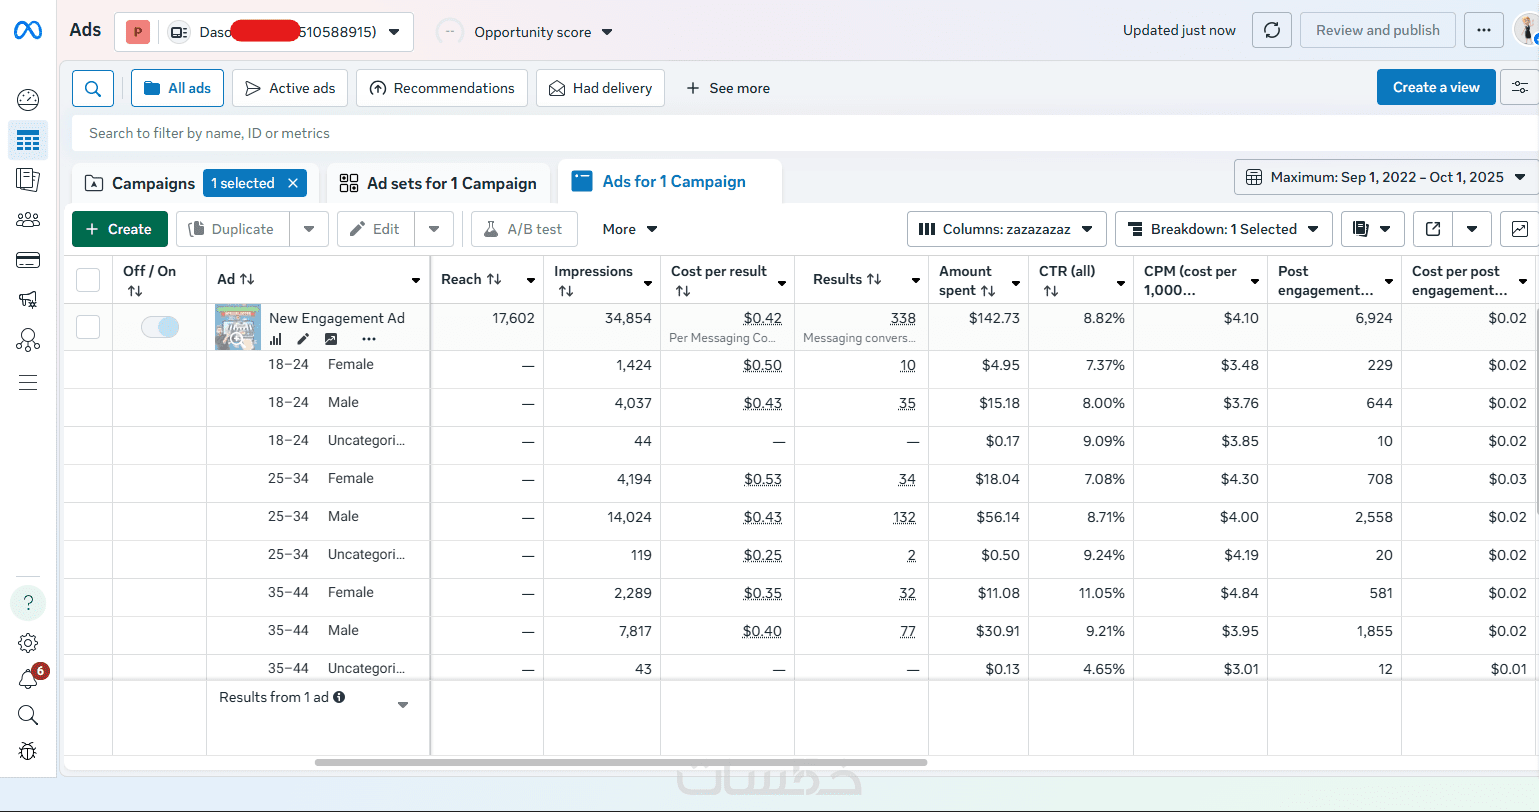
Task: Open the date range Maximum dropdown
Action: pyautogui.click(x=1385, y=177)
